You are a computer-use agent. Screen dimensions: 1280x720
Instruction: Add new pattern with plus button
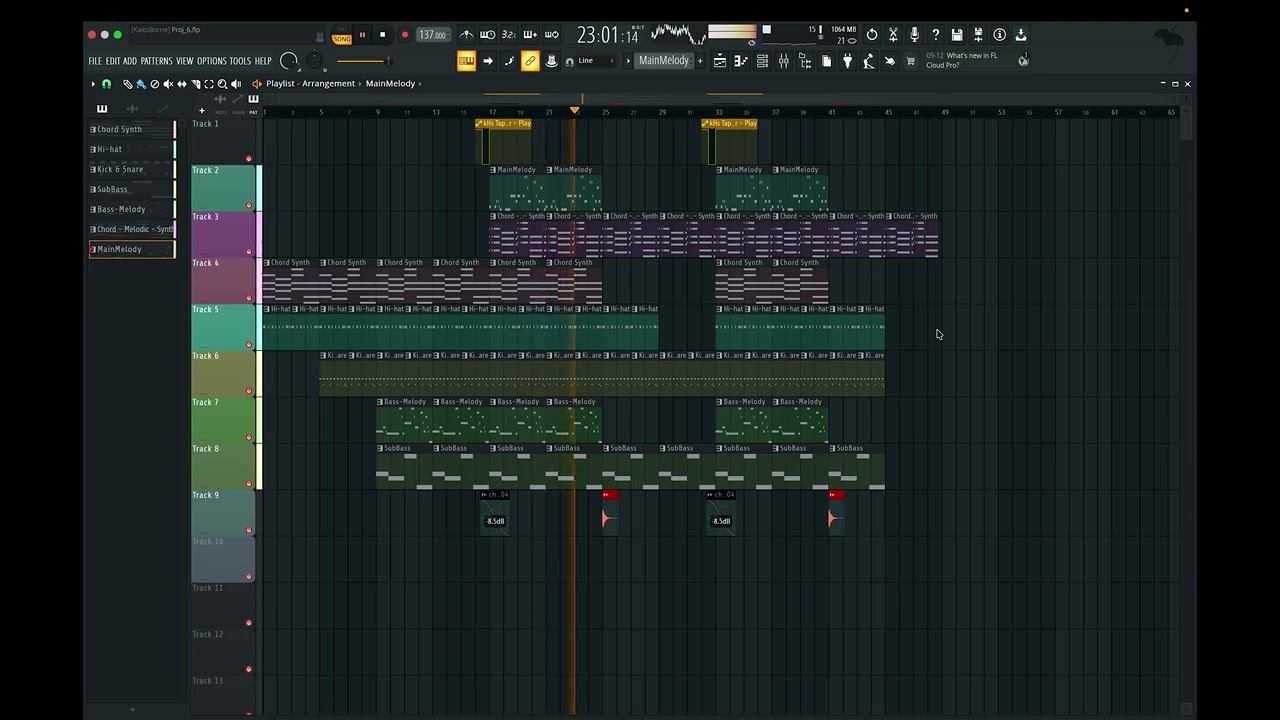[x=700, y=60]
